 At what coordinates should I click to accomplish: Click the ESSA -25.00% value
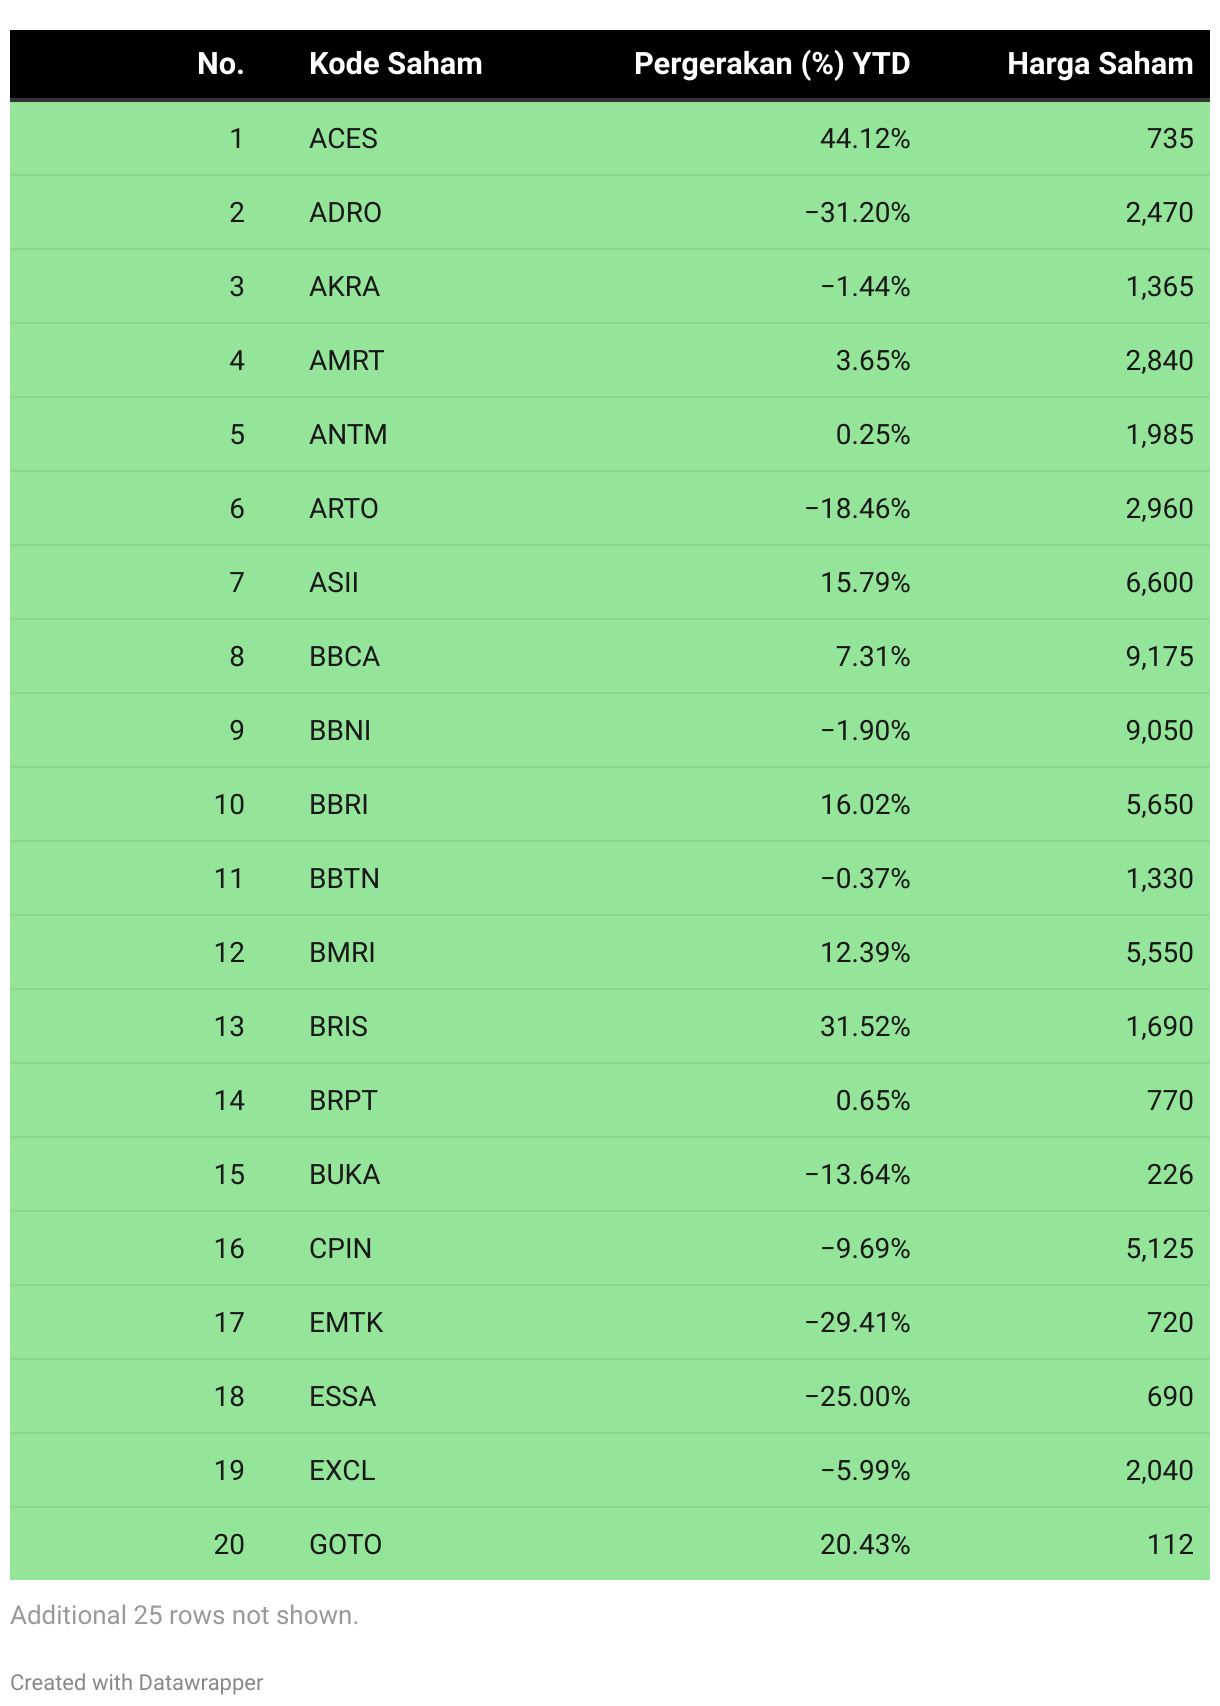click(857, 1396)
